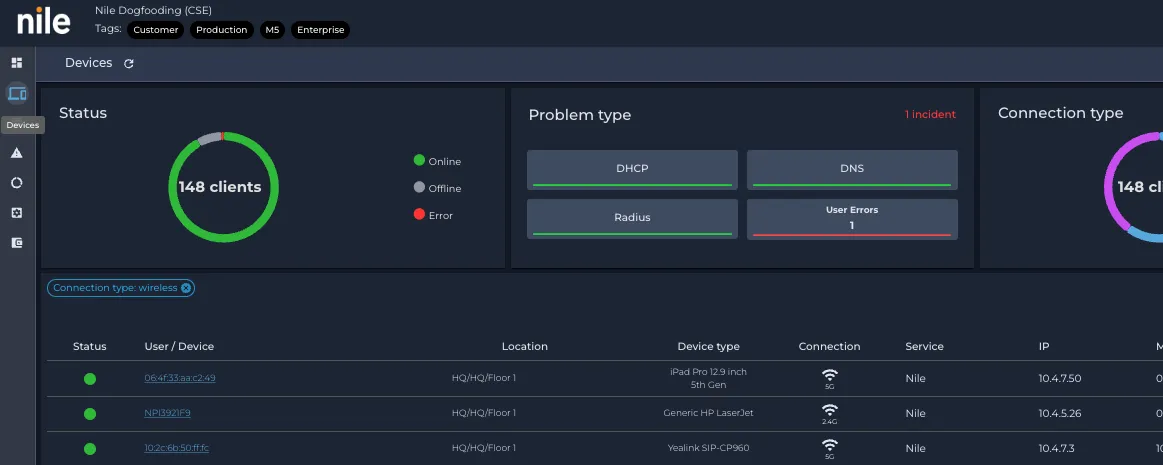
Task: Click green status dot for 10:2c:6b:50:ff:fc
Action: point(90,449)
